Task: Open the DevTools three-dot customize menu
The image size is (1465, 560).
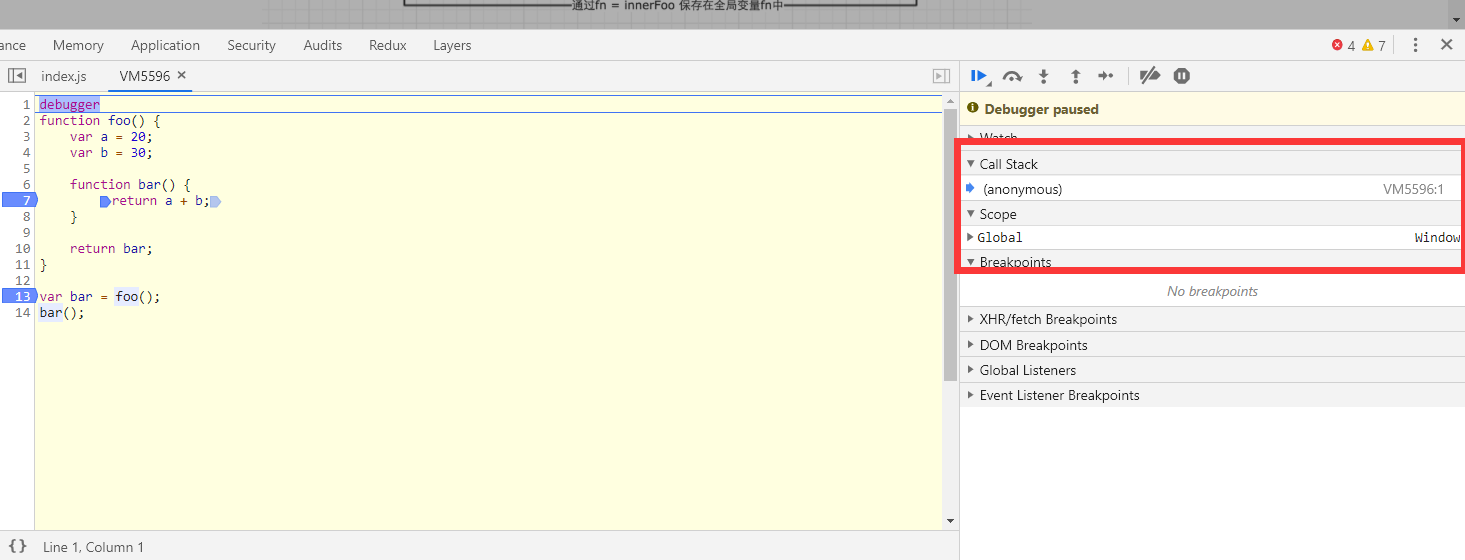Action: (x=1415, y=45)
